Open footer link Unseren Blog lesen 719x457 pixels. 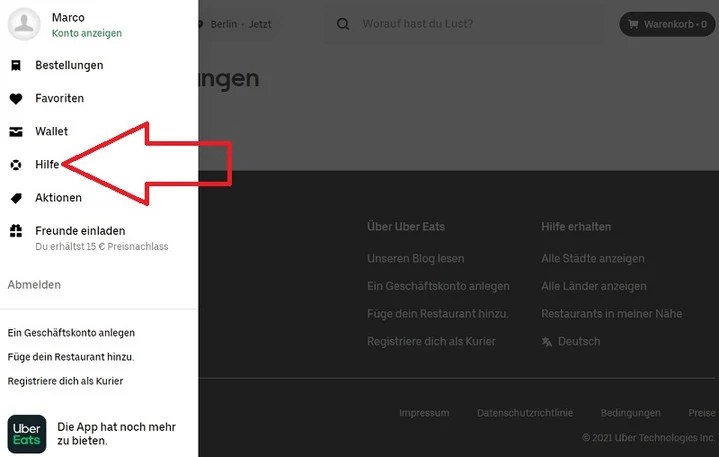(x=415, y=259)
